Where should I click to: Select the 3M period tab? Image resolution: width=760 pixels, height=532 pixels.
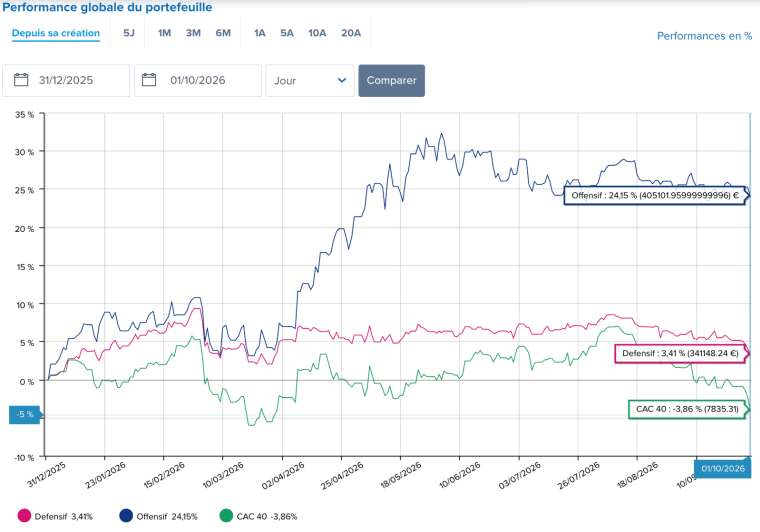(x=193, y=33)
